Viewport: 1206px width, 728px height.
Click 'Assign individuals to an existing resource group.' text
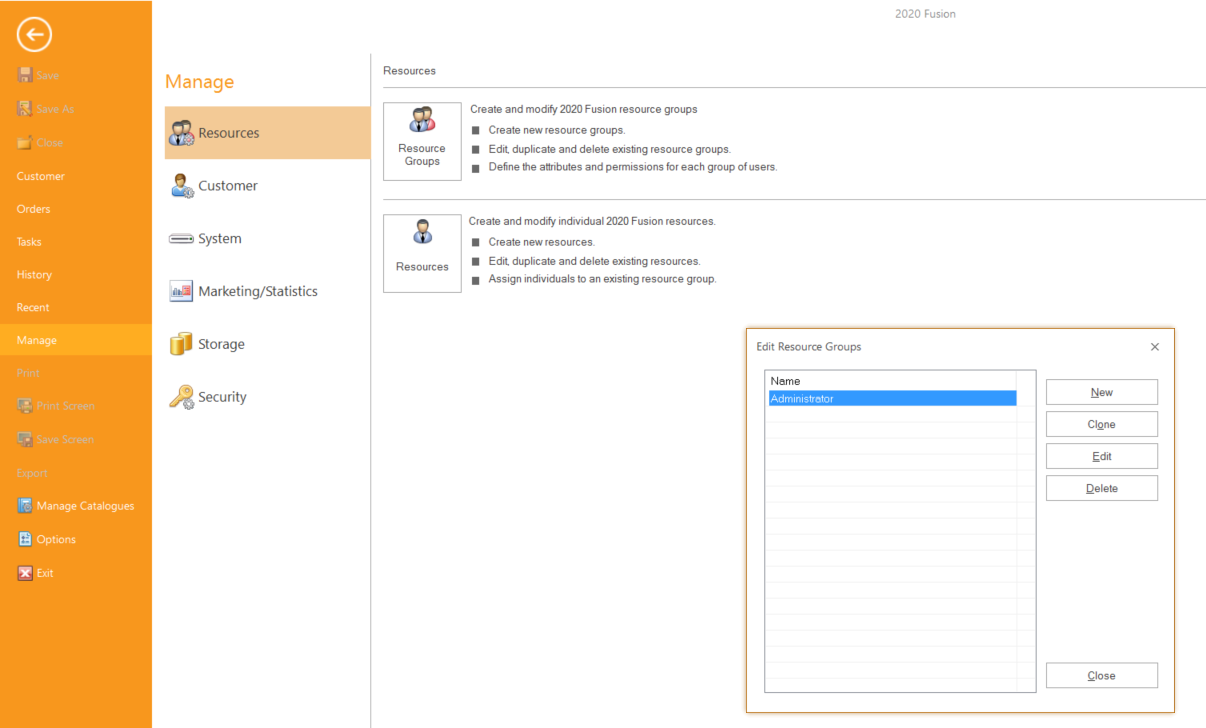coord(603,279)
